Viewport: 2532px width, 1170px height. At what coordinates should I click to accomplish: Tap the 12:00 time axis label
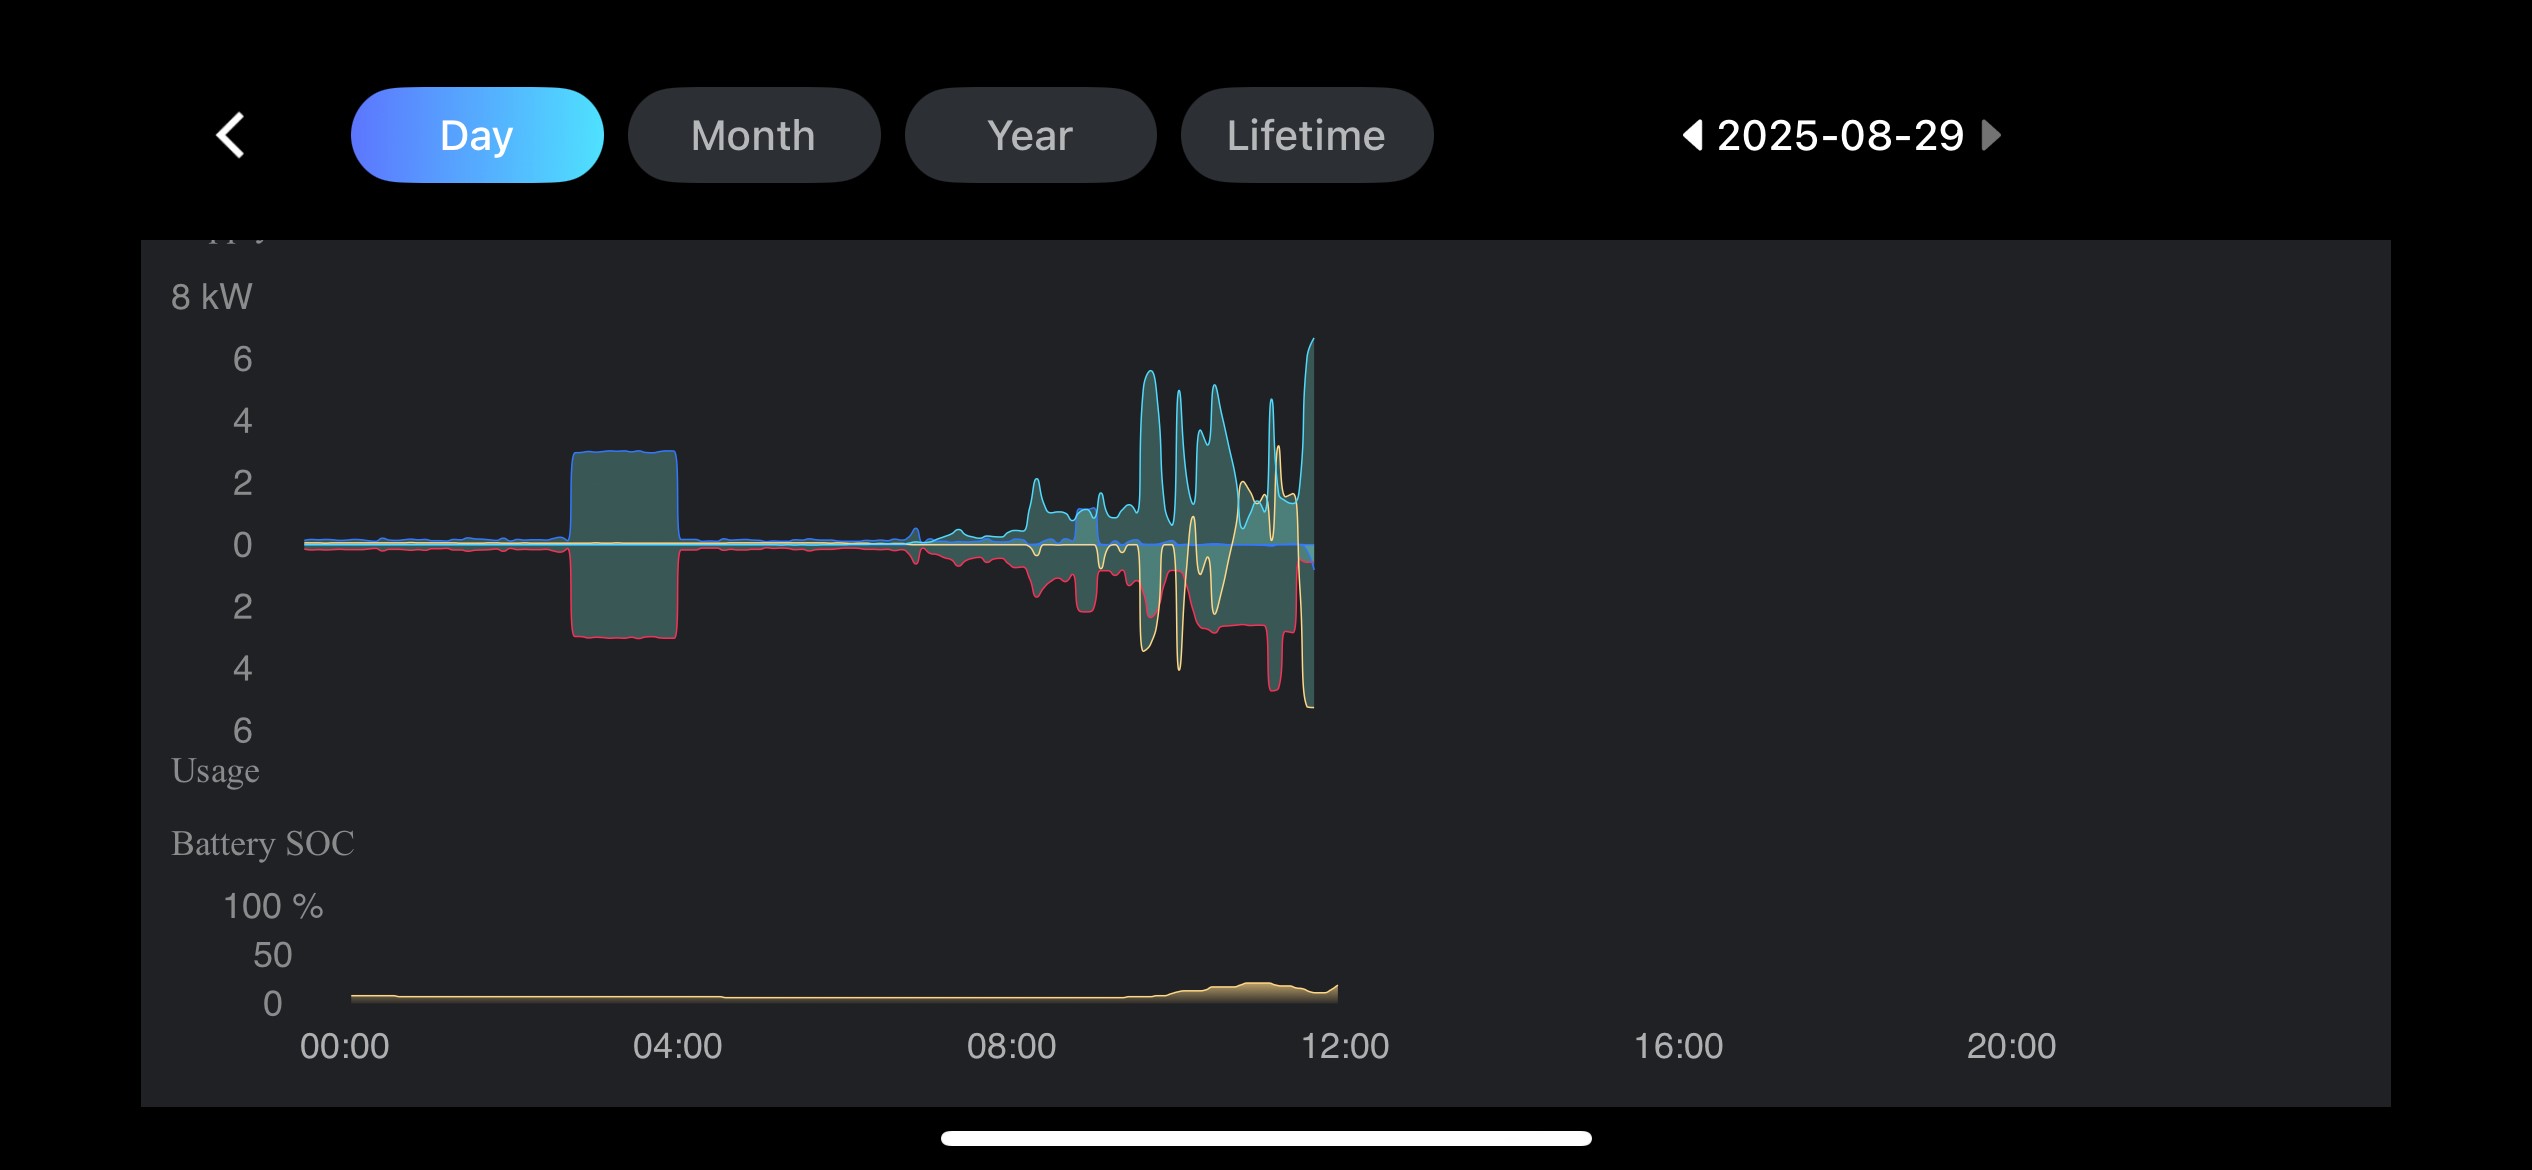point(1344,1046)
